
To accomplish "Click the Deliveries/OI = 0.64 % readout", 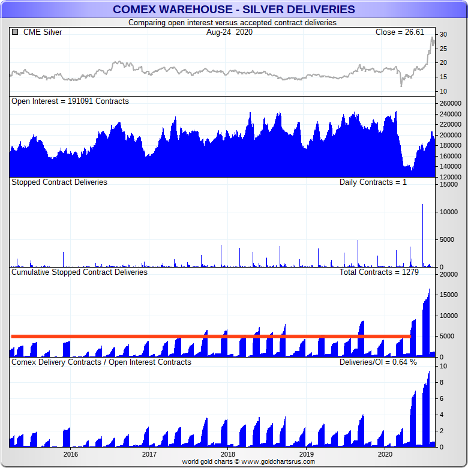I will 378,362.
